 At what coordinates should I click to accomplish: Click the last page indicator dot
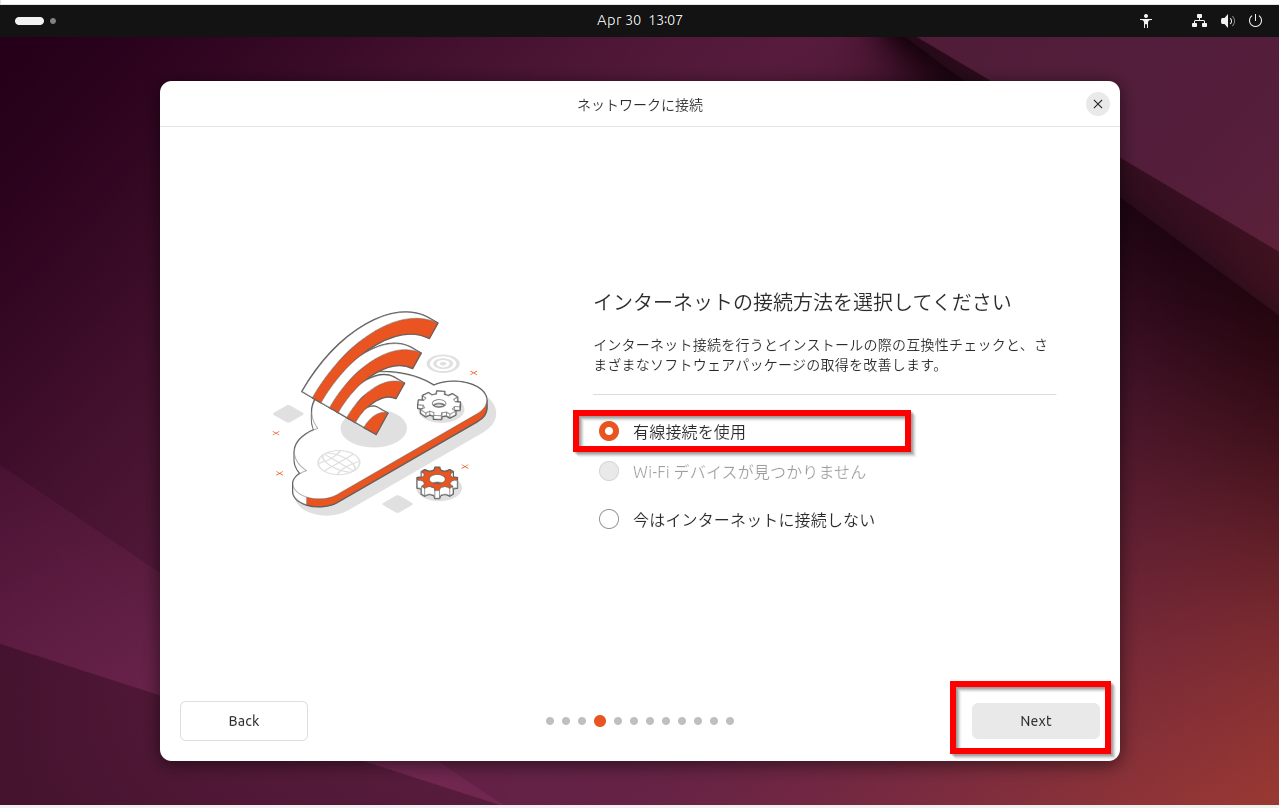730,721
